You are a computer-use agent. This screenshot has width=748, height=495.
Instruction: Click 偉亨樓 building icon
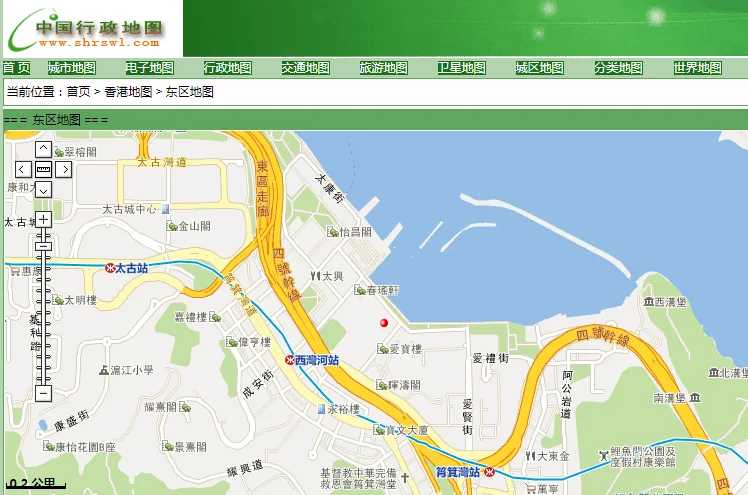point(231,342)
